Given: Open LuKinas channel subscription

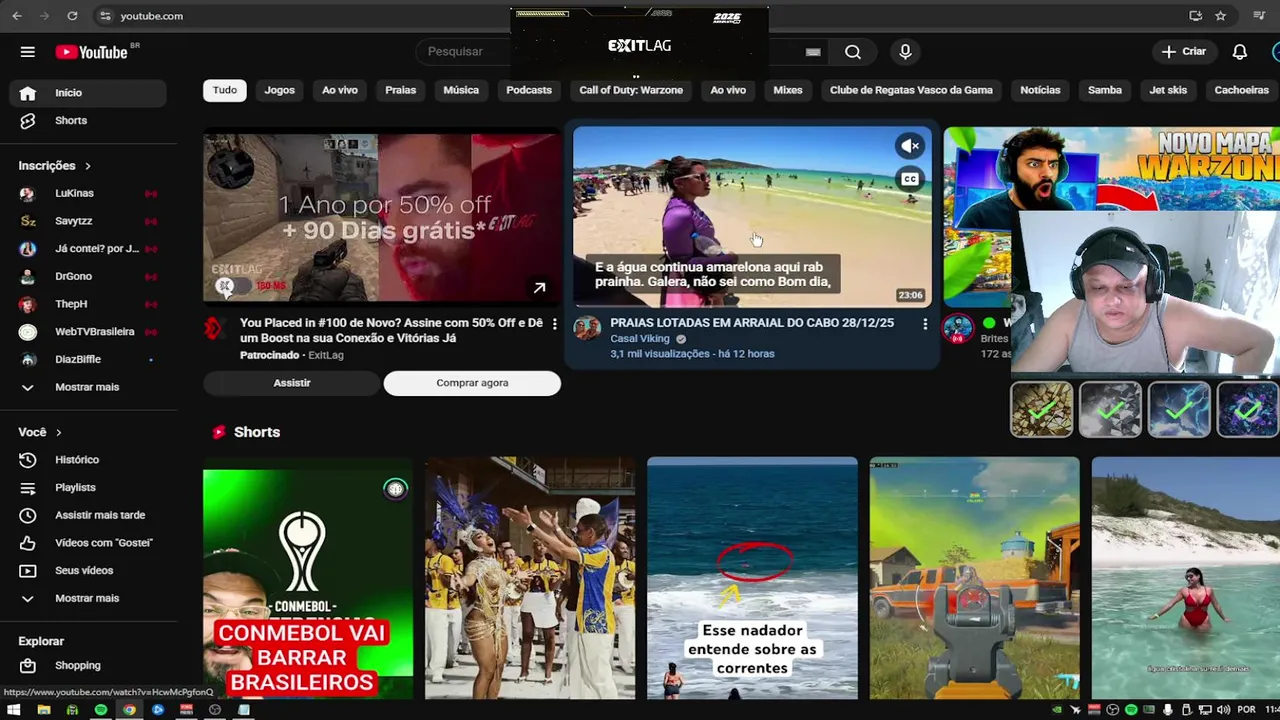Looking at the screenshot, I should [88, 193].
